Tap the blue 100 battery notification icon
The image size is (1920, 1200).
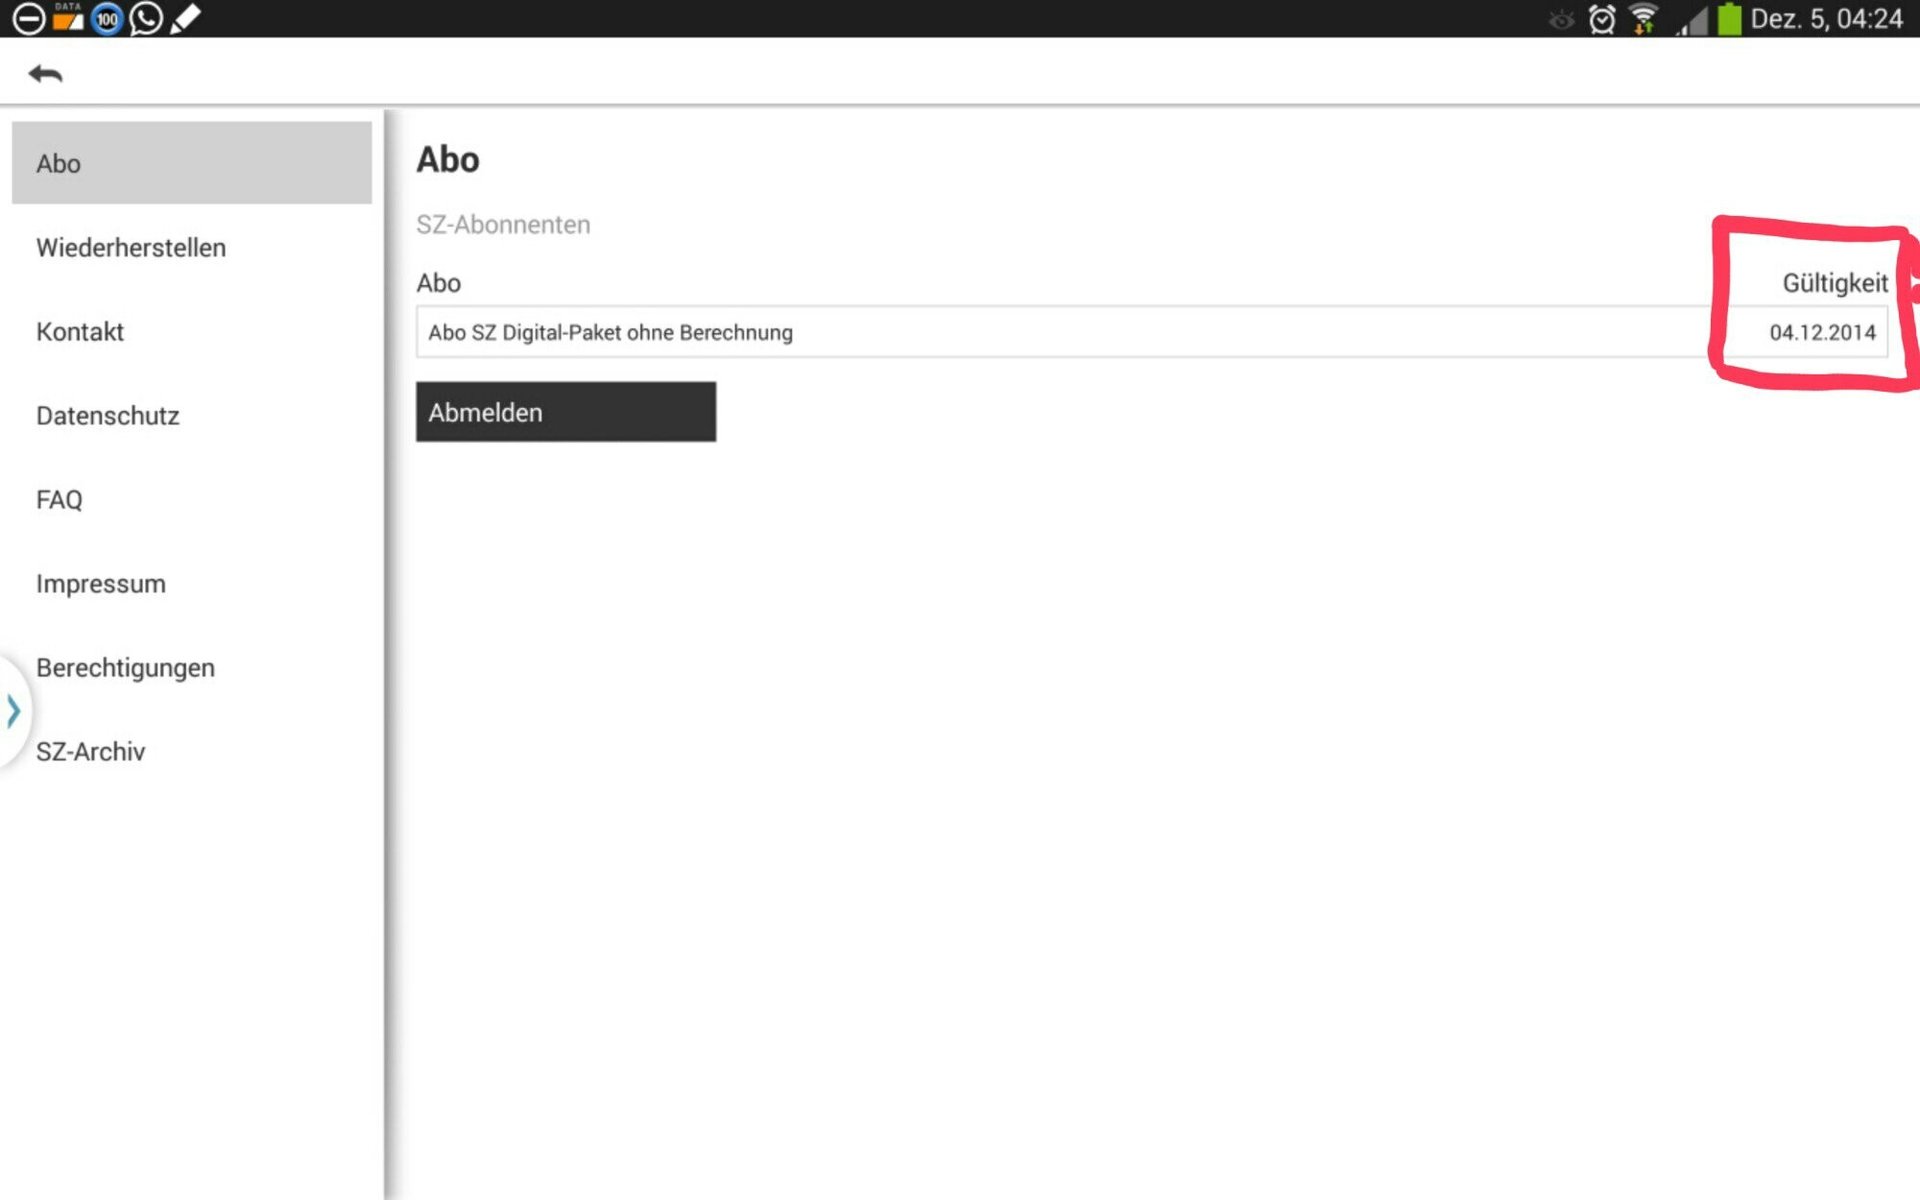coord(107,18)
